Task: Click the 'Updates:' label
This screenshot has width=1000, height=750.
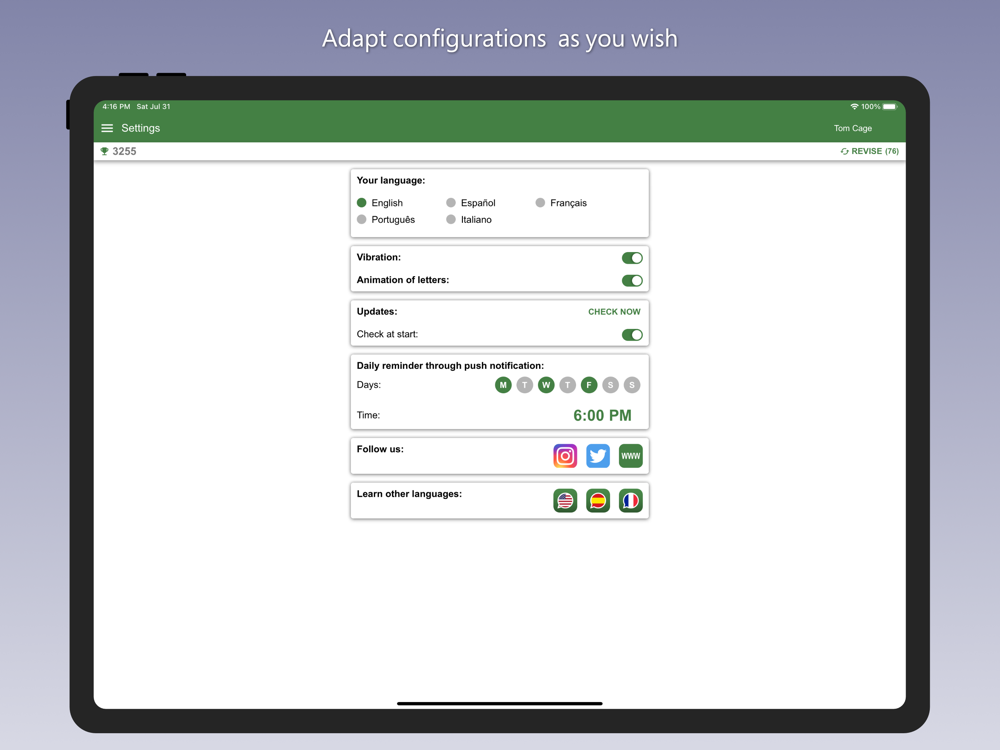Action: click(376, 312)
